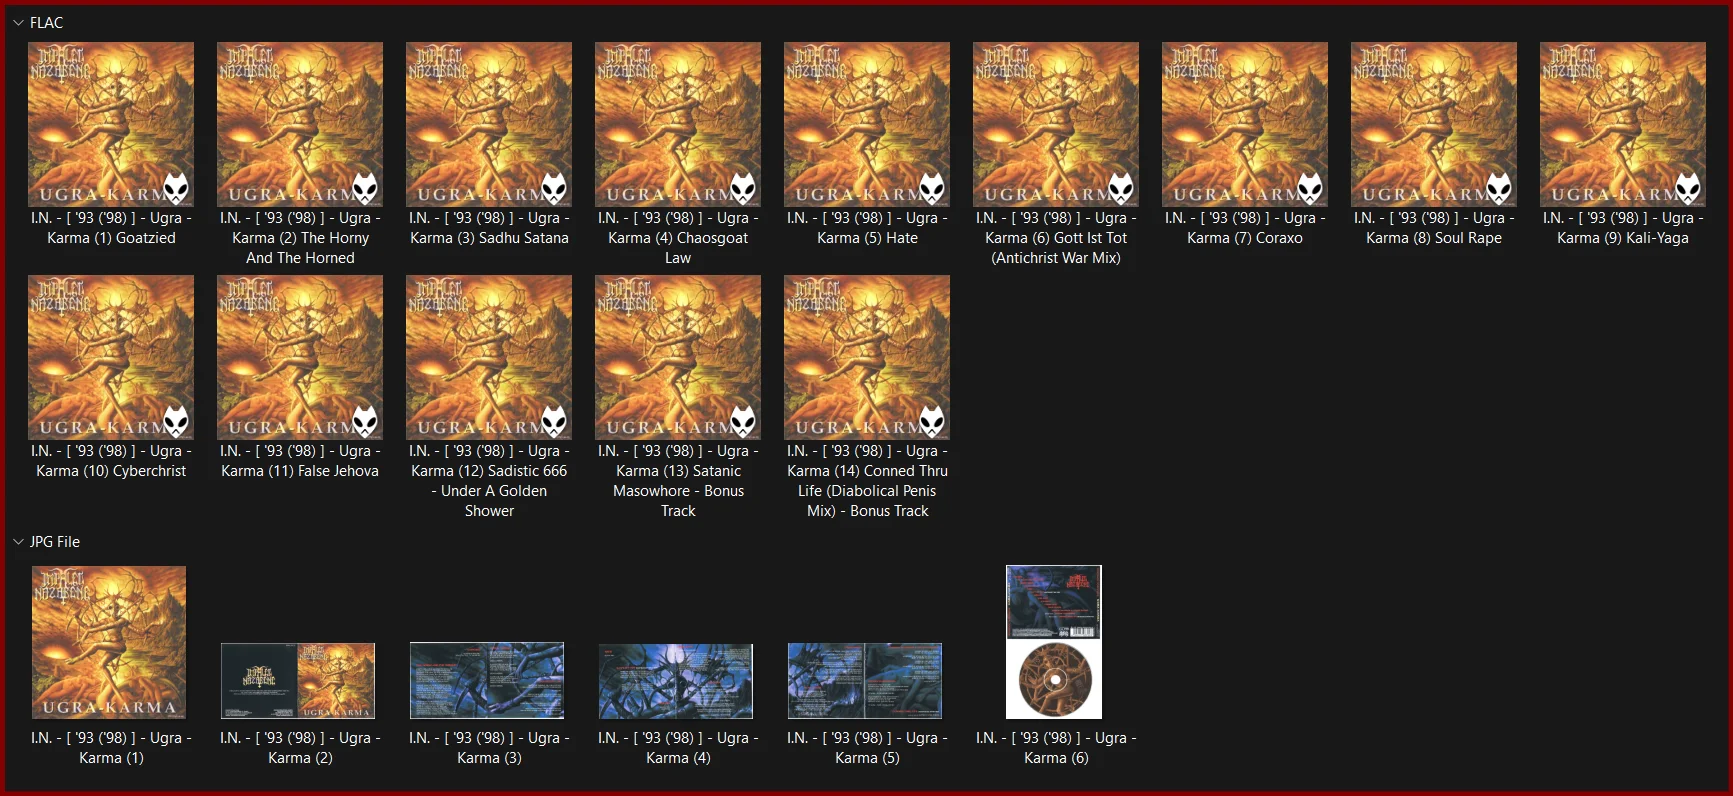This screenshot has width=1733, height=796.
Task: Click the file name ending '(11) False Jehova'
Action: click(x=300, y=461)
